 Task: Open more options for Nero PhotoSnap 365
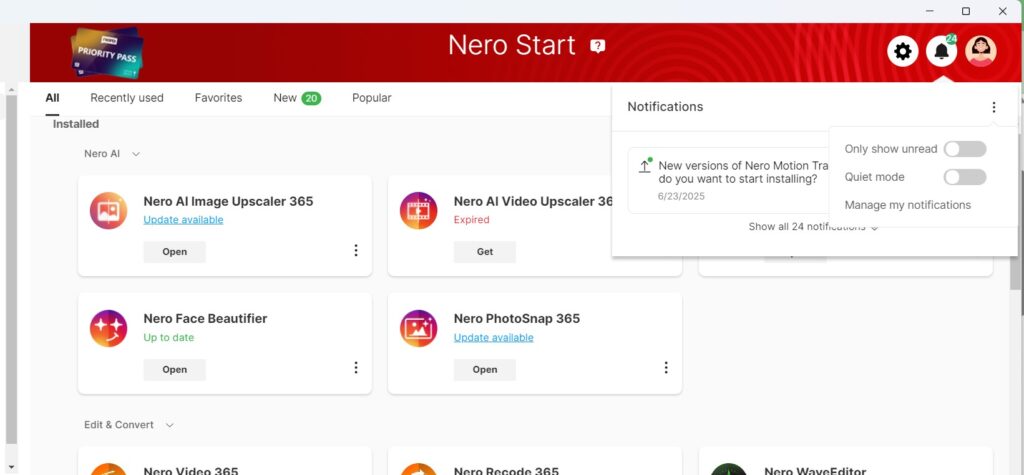click(666, 368)
